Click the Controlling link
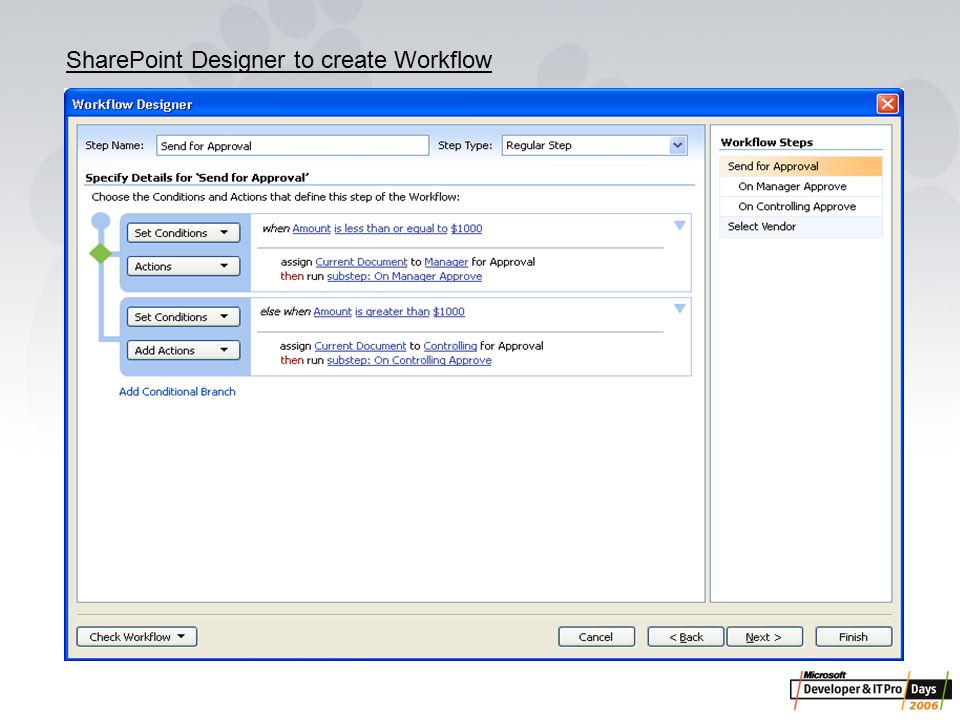 tap(450, 346)
